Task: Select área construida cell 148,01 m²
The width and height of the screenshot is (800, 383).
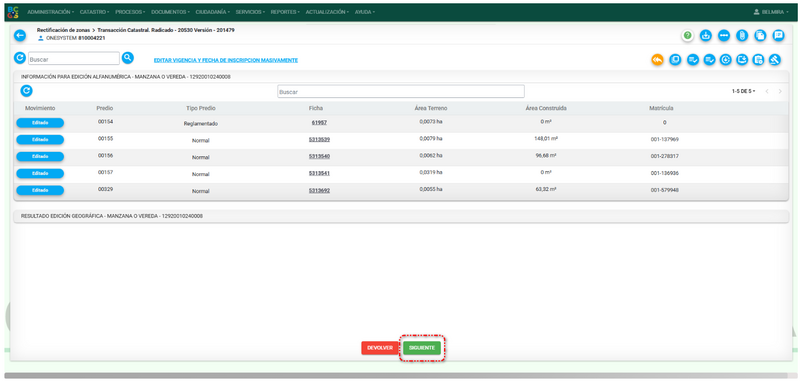Action: [x=545, y=138]
